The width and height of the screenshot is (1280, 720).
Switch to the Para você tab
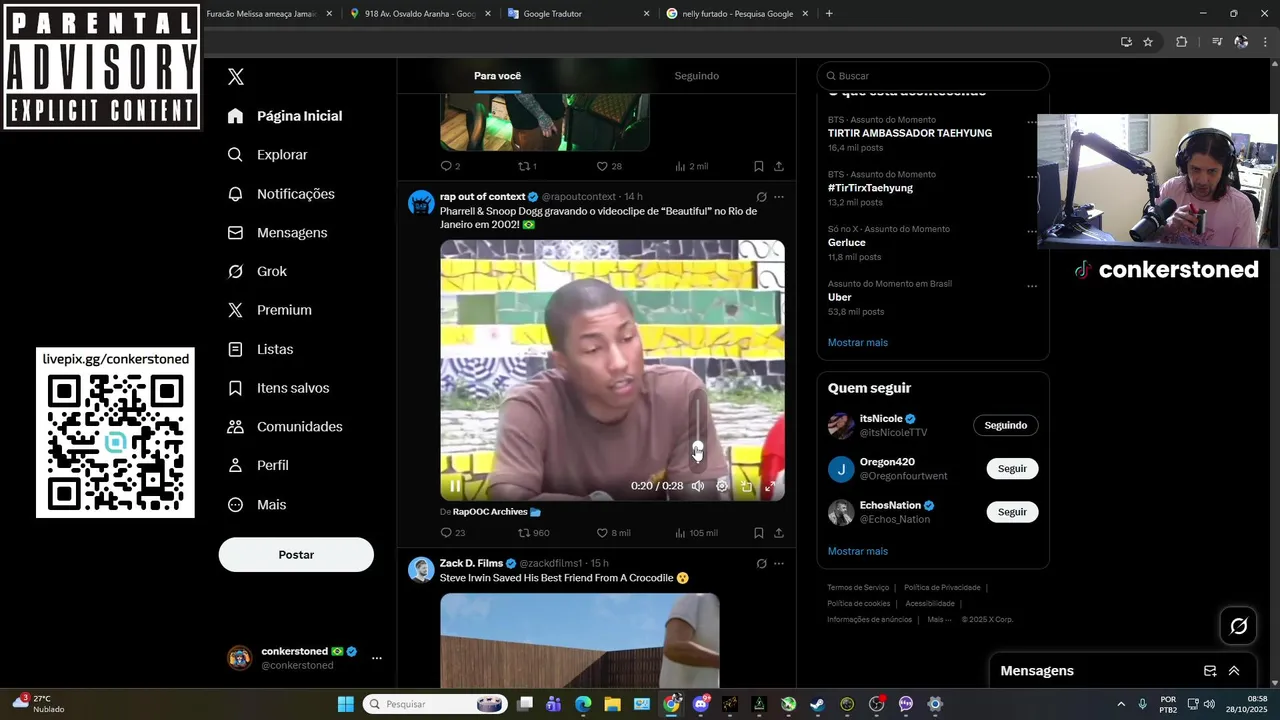(497, 76)
